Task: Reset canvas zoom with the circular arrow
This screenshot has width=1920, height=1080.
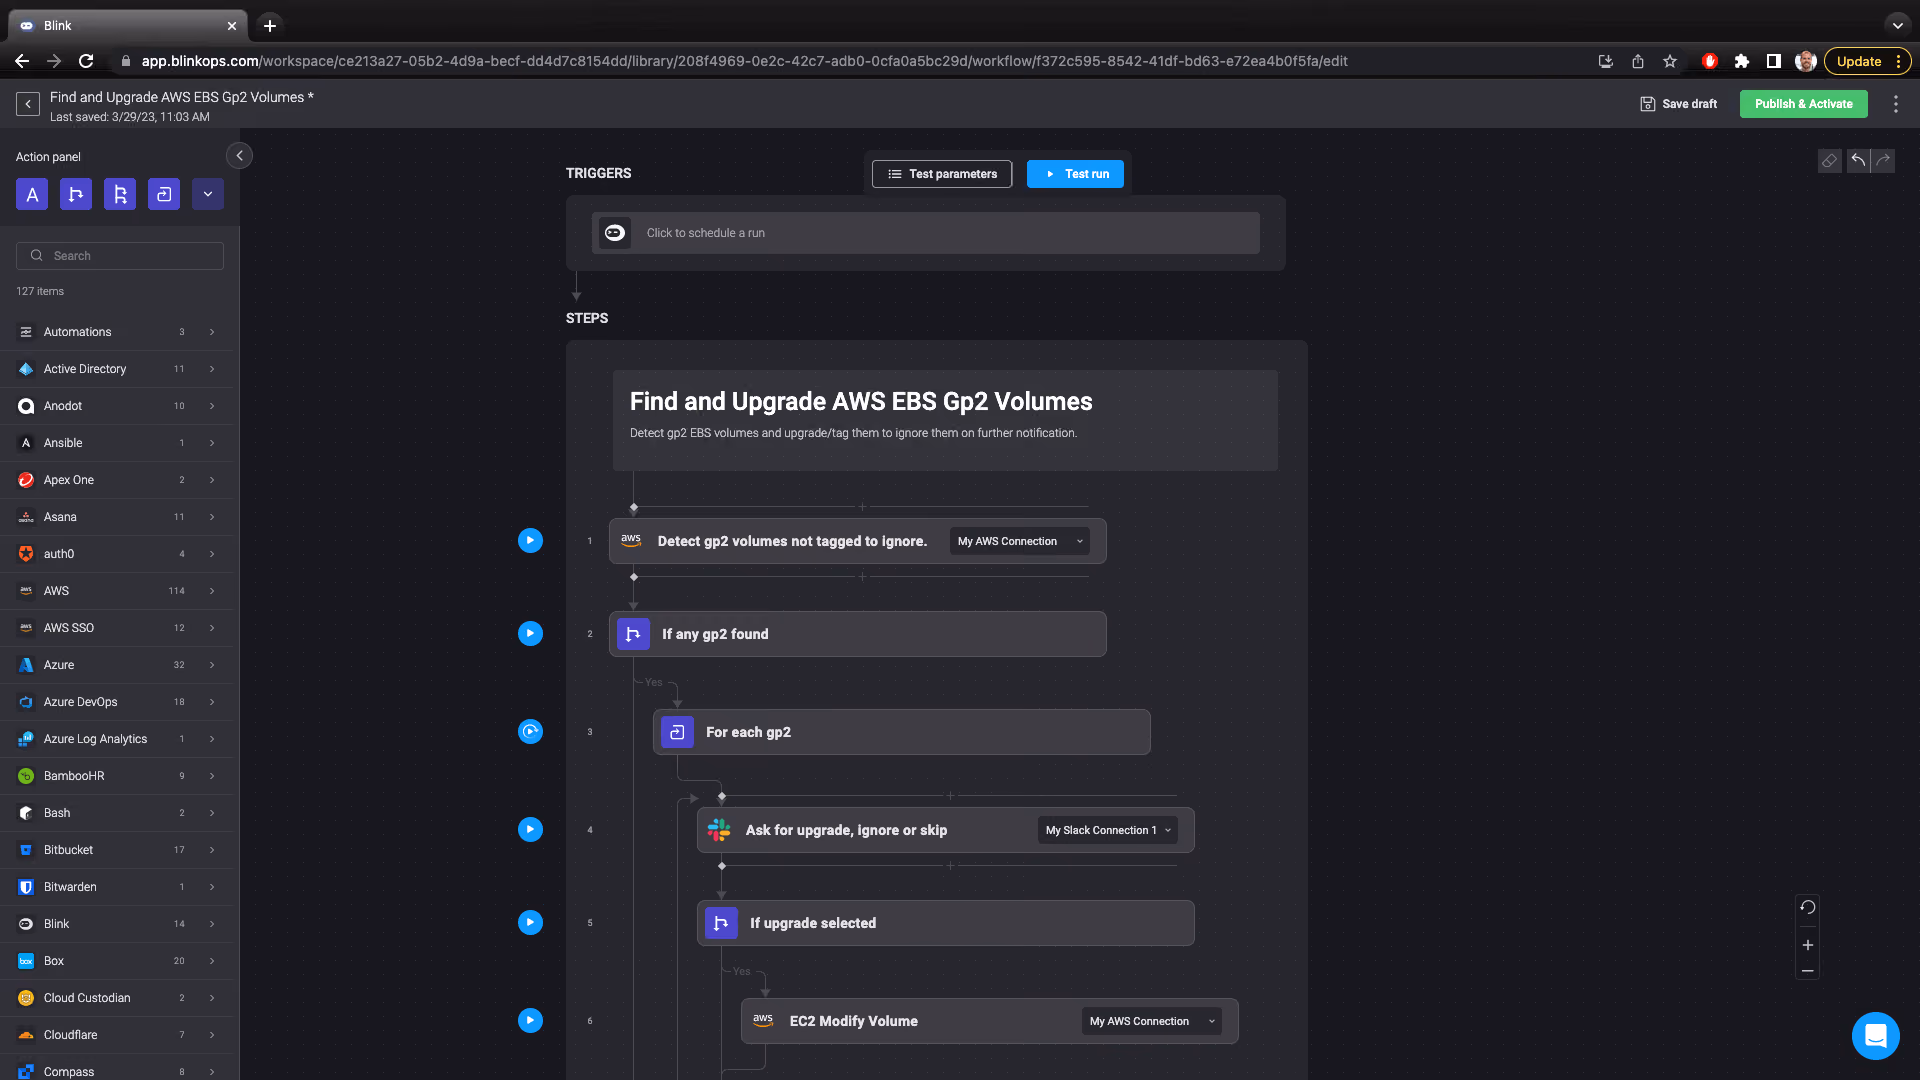Action: 1807,908
